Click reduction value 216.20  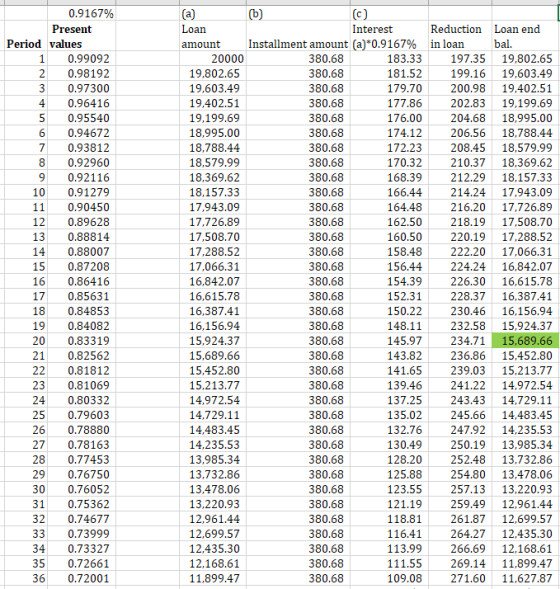(x=468, y=207)
